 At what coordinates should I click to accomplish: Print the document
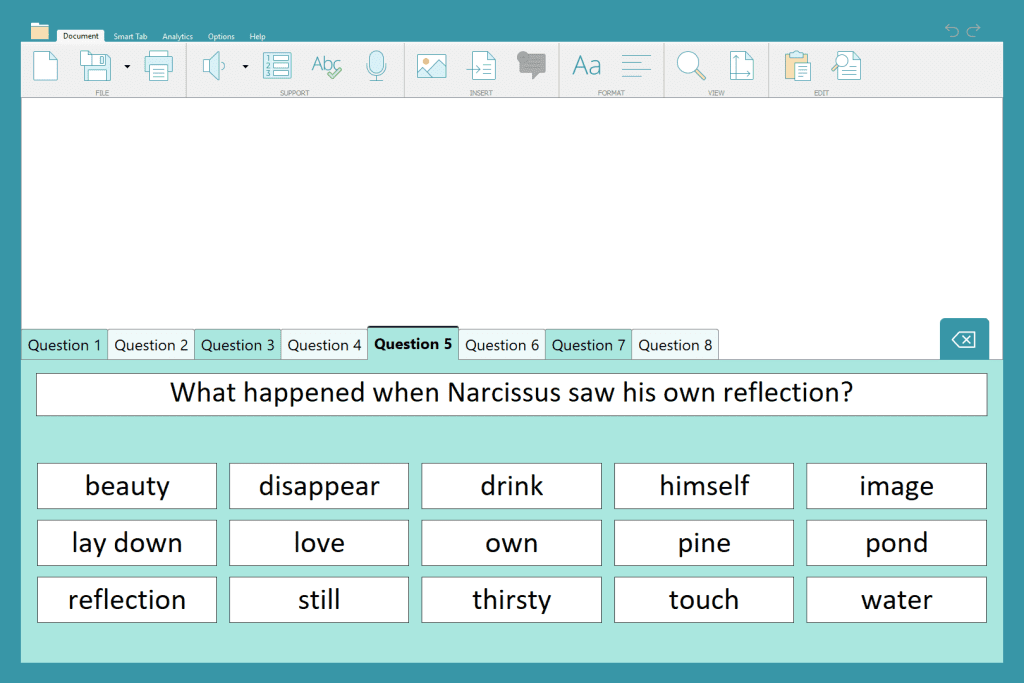159,66
